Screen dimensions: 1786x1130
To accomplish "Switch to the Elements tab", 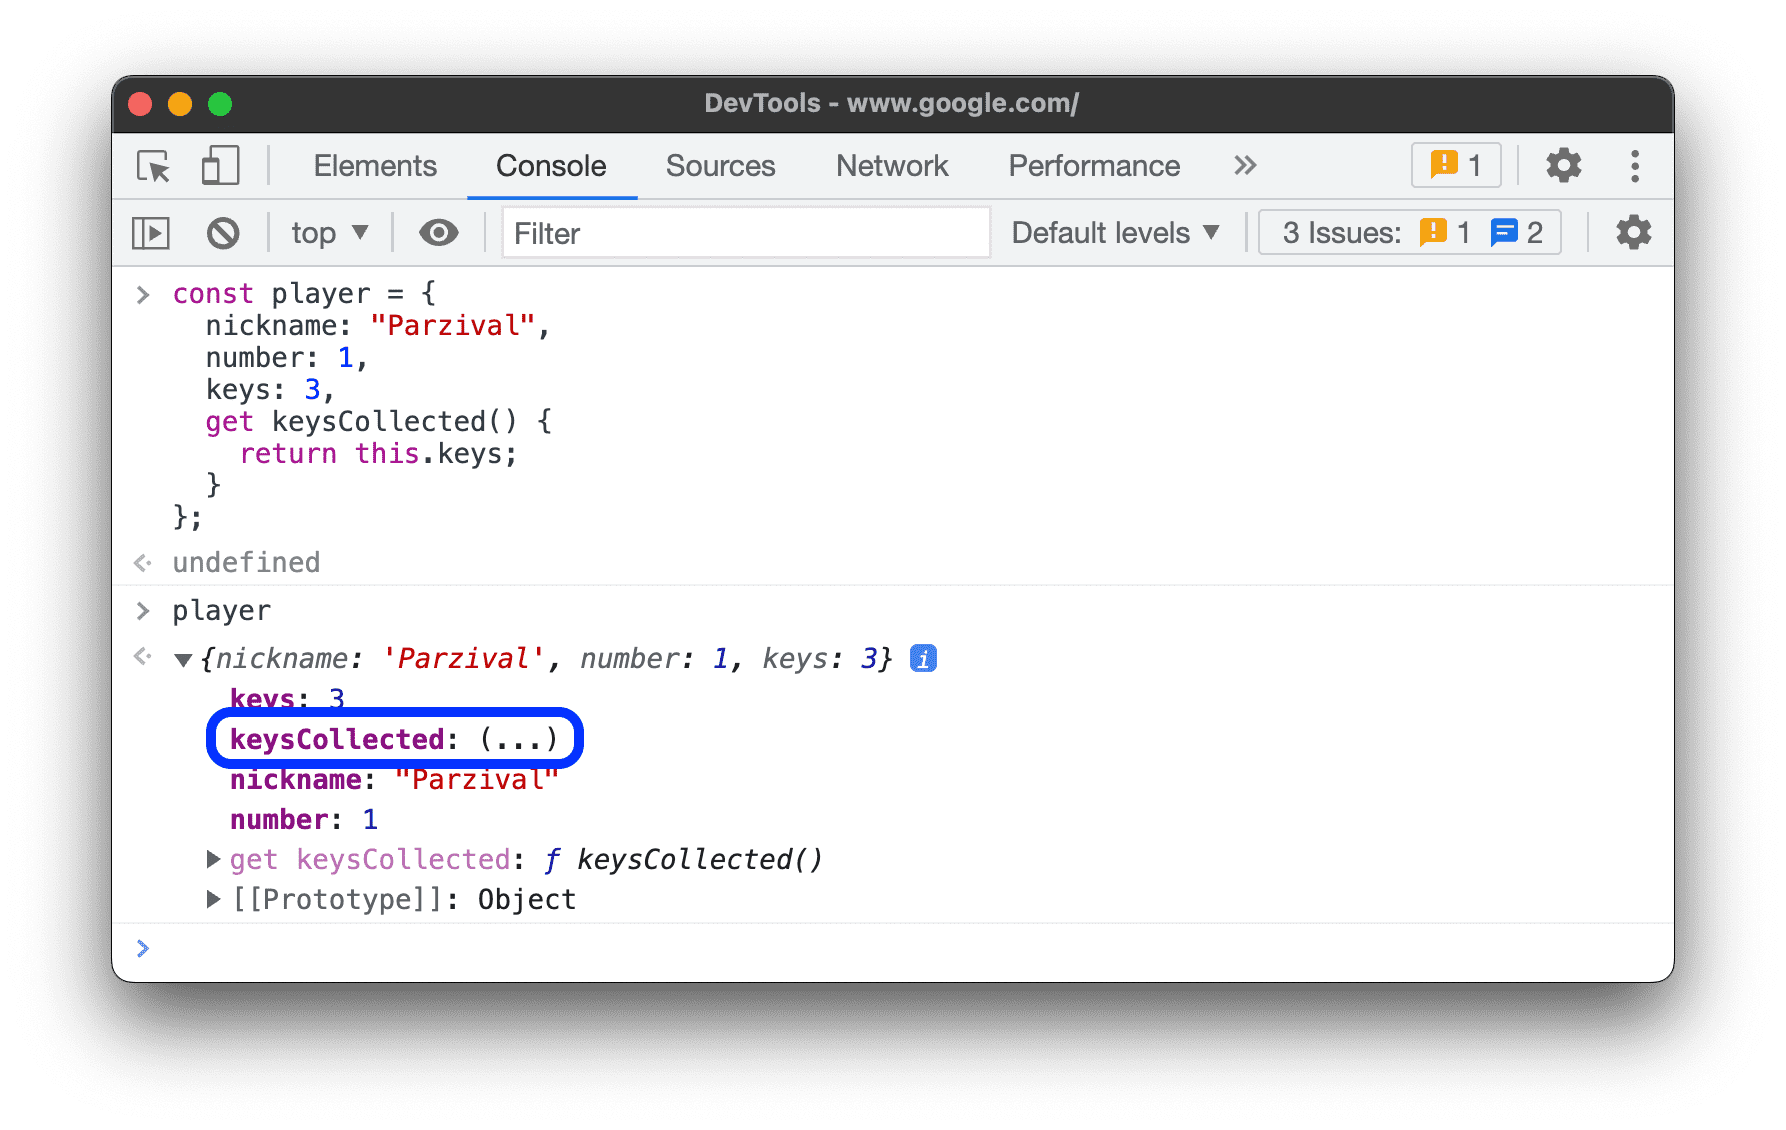I will point(375,166).
